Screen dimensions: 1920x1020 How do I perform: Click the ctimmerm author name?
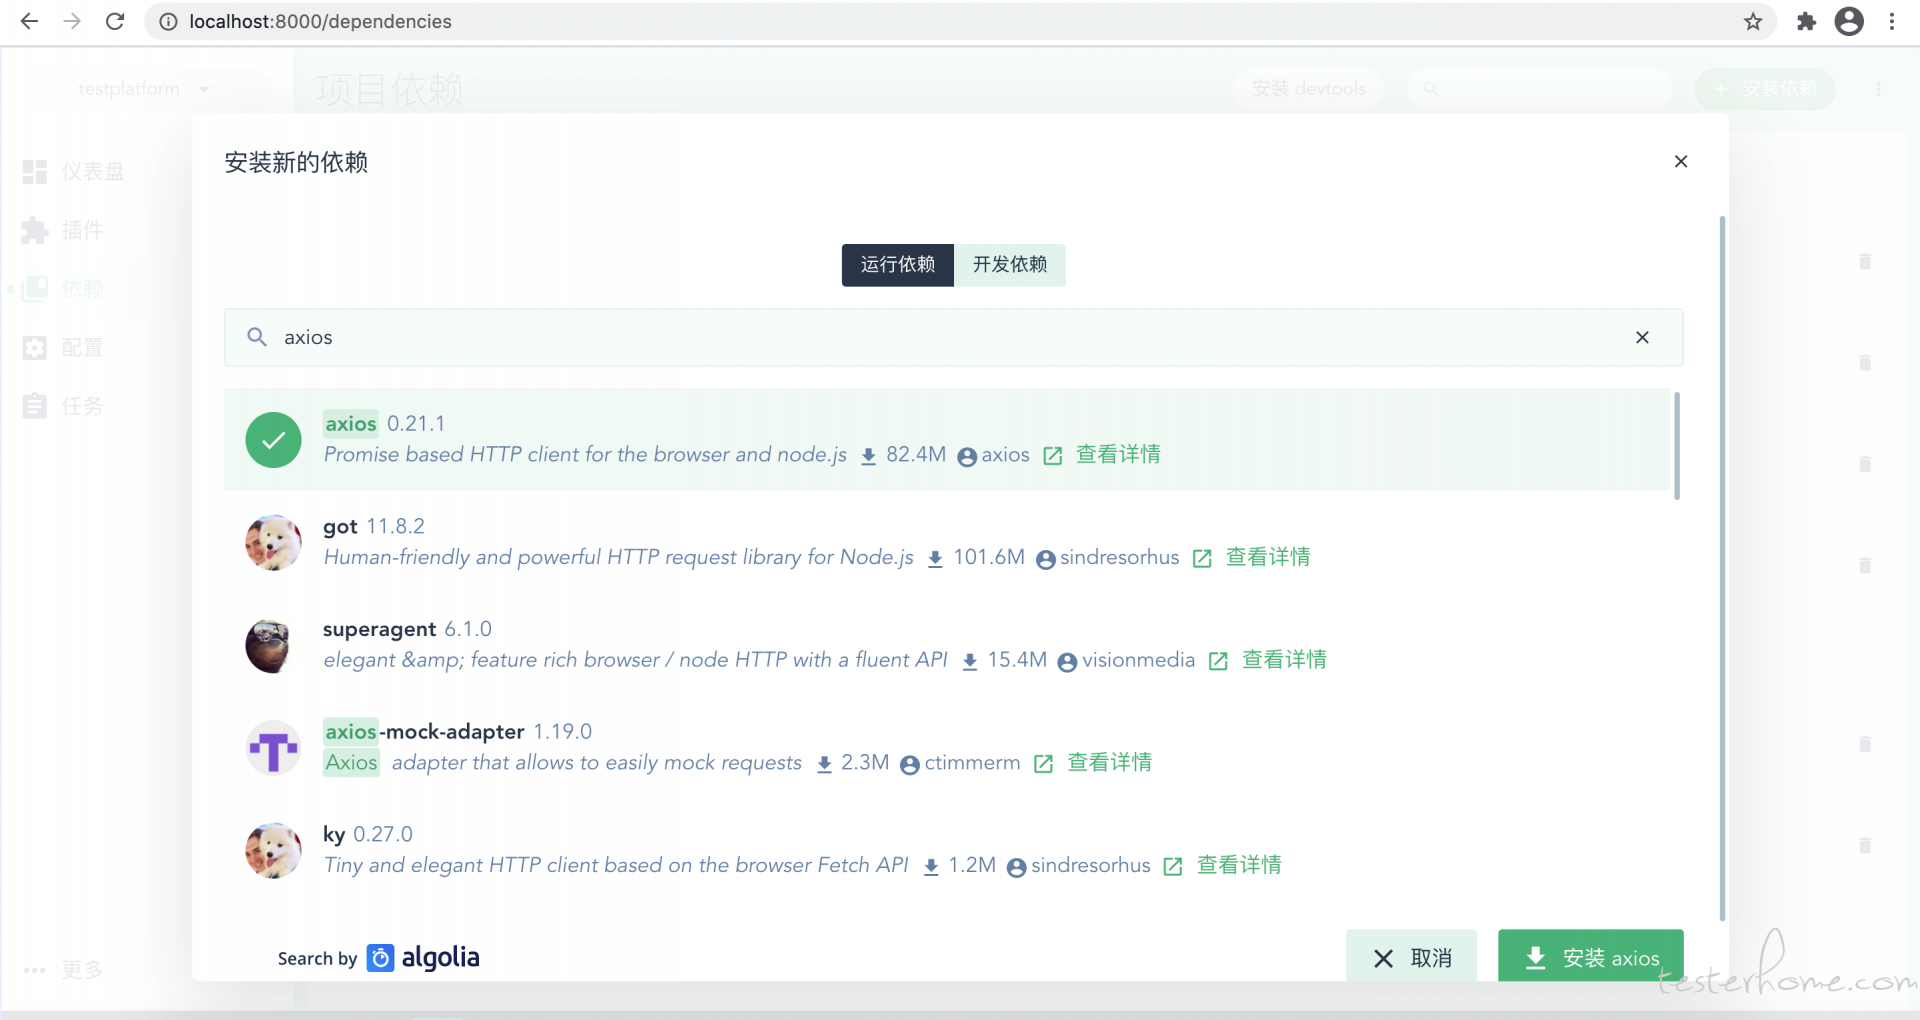click(x=972, y=763)
